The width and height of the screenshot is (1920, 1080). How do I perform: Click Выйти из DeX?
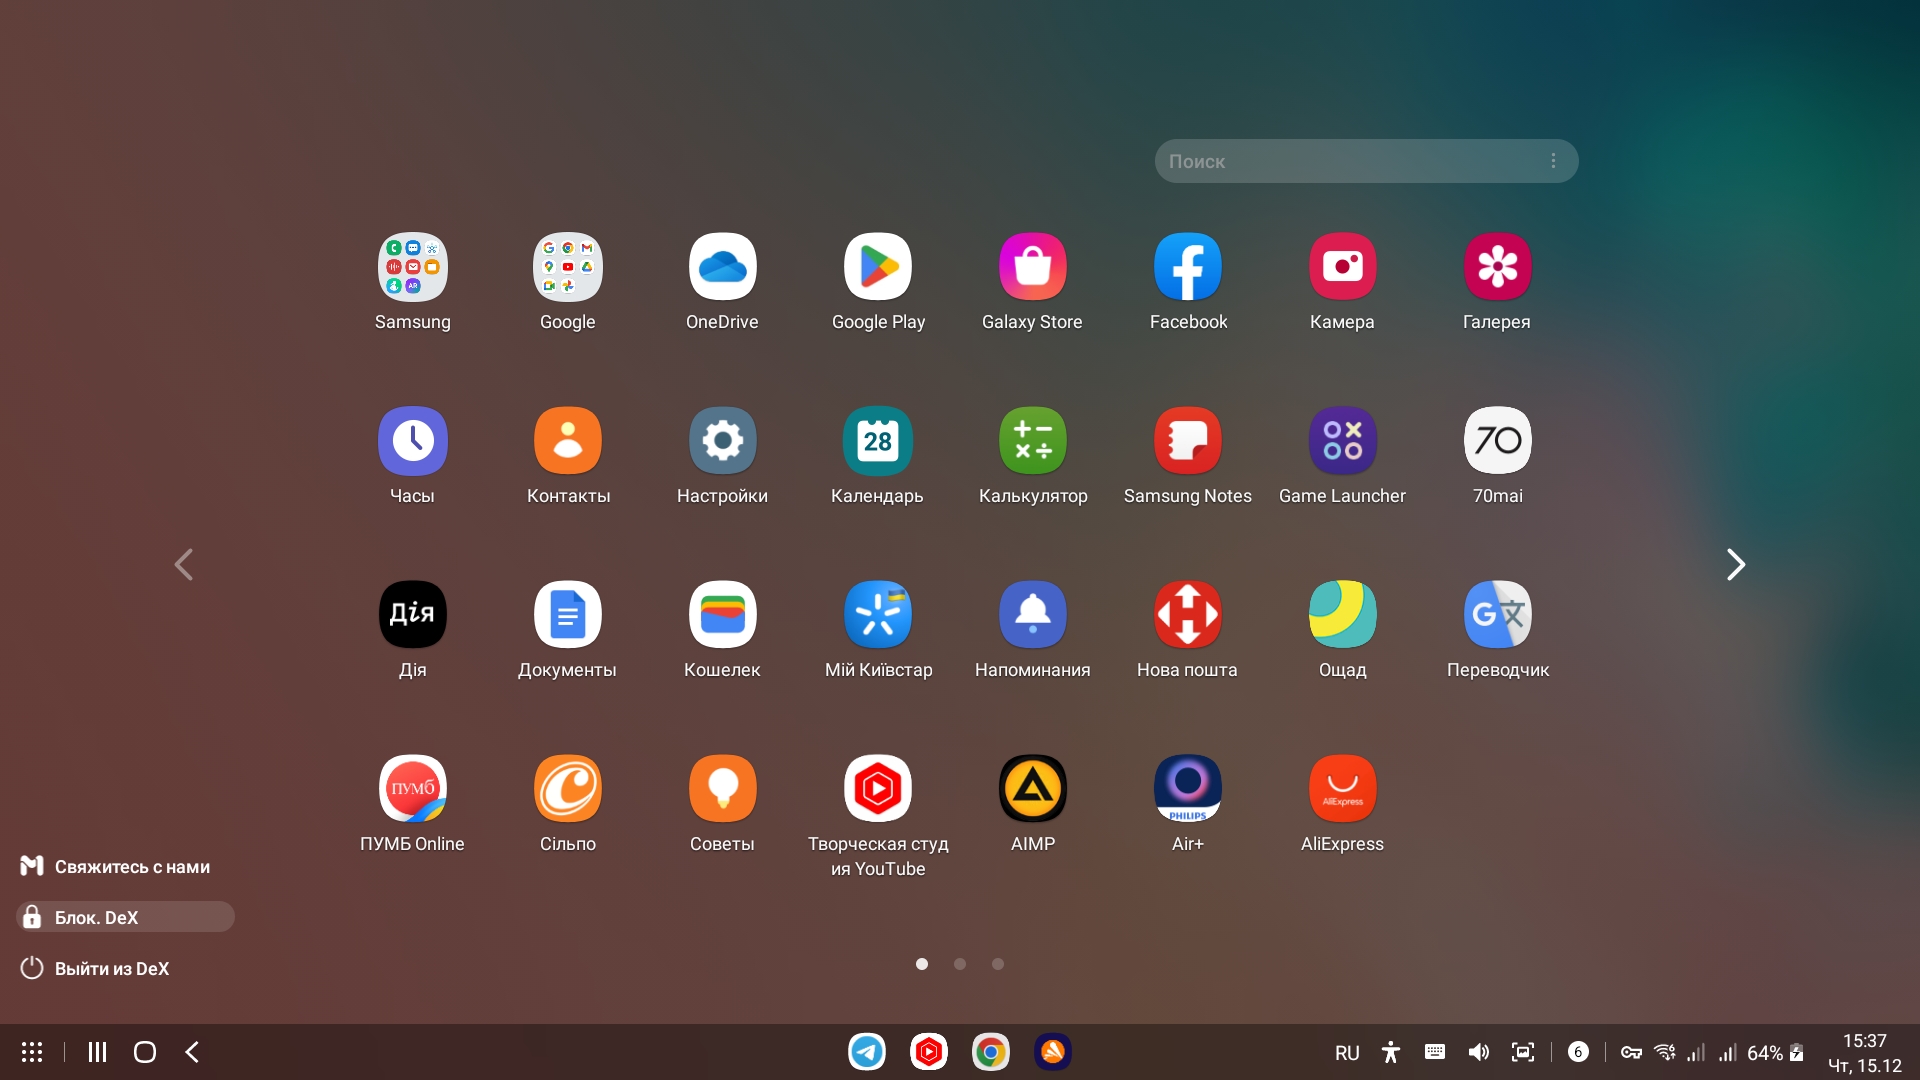coord(95,968)
